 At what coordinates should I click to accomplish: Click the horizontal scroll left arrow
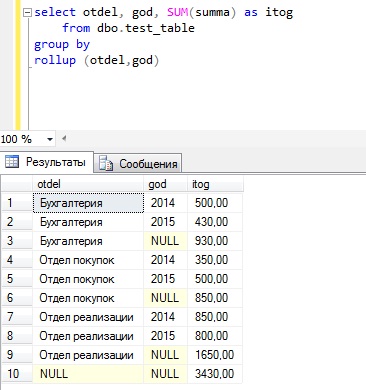[x=64, y=138]
